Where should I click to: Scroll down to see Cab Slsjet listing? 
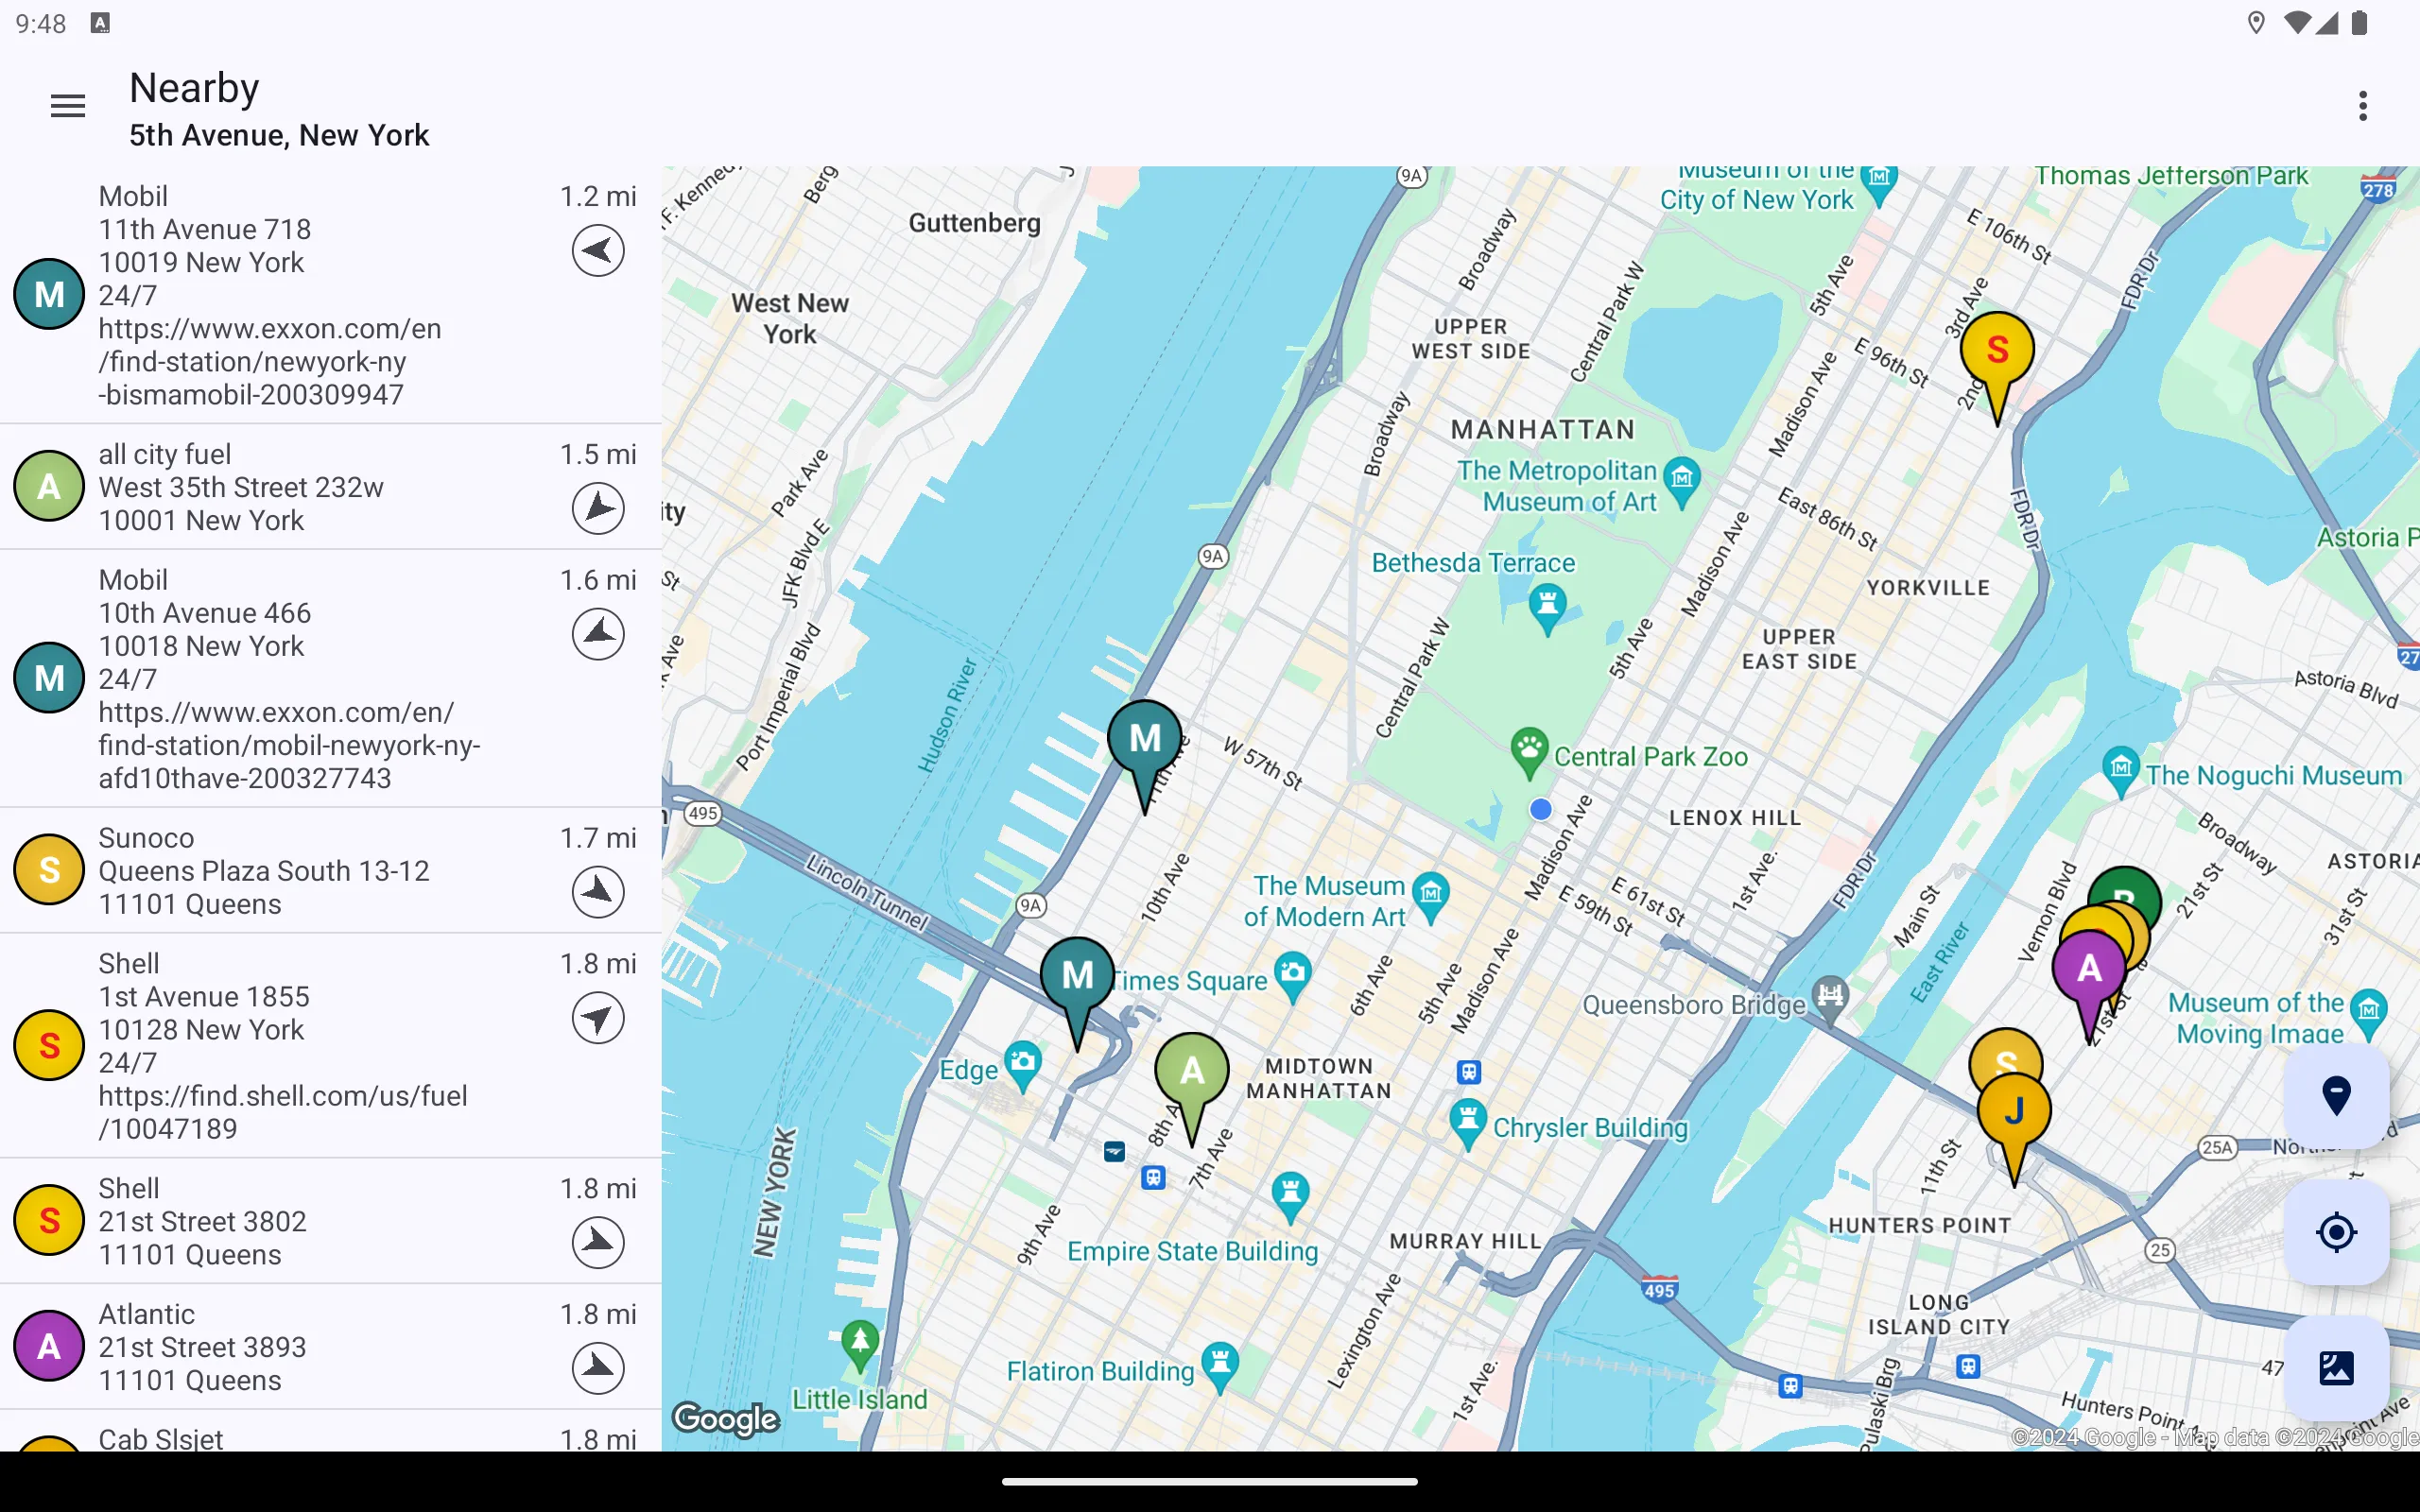[x=329, y=1435]
